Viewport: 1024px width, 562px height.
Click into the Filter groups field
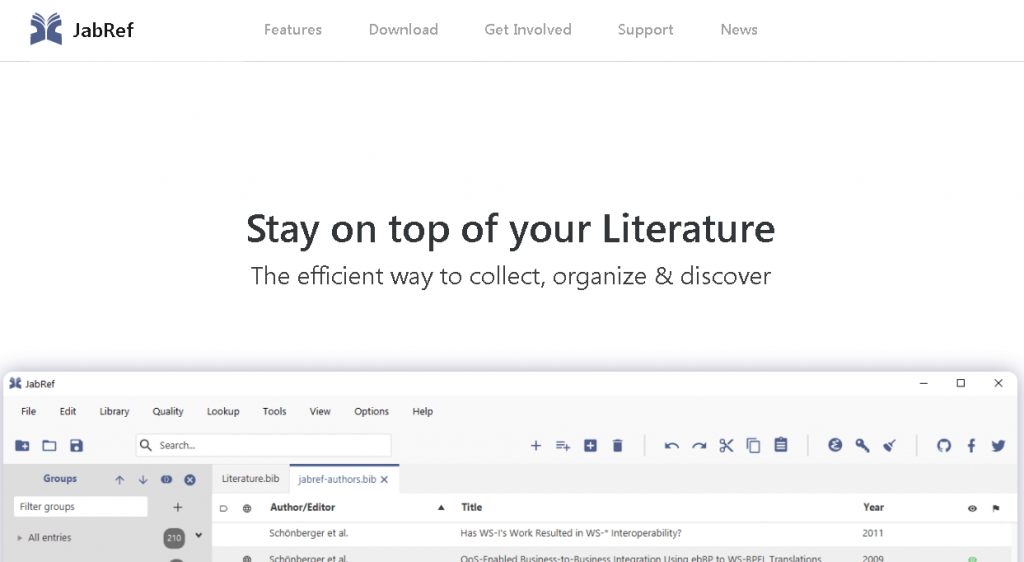click(80, 507)
